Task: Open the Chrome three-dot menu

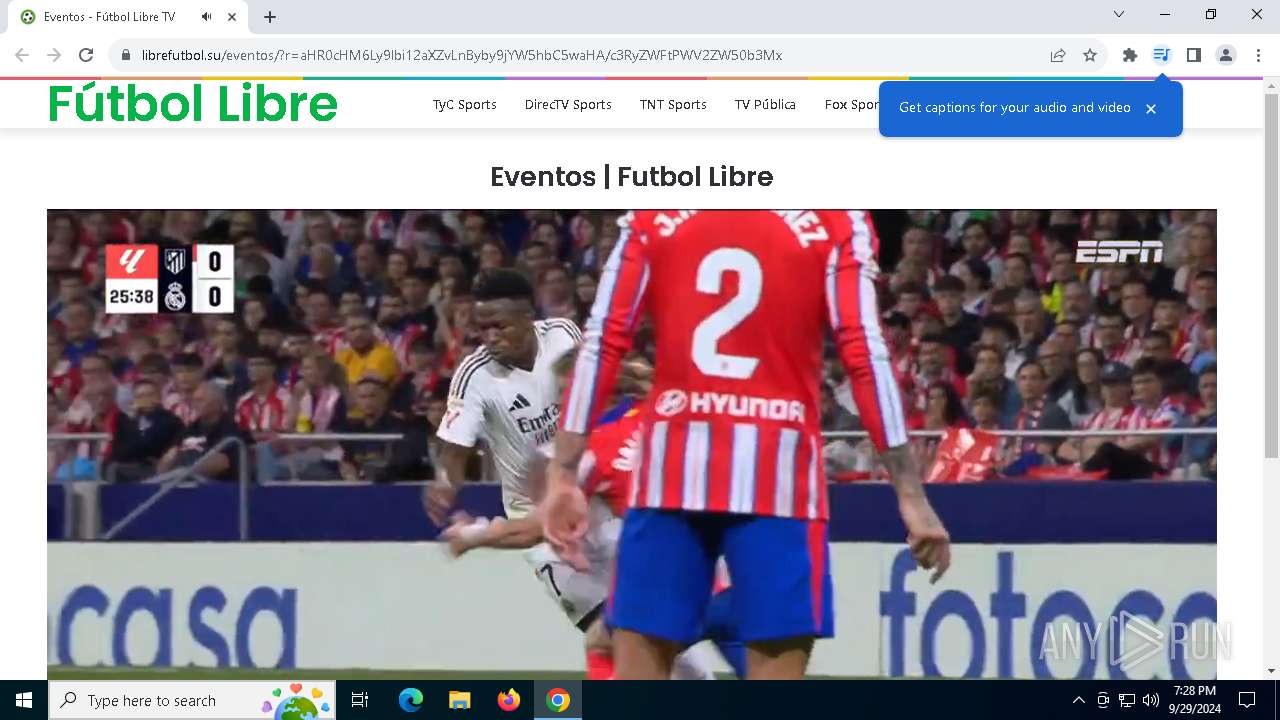Action: (1258, 55)
